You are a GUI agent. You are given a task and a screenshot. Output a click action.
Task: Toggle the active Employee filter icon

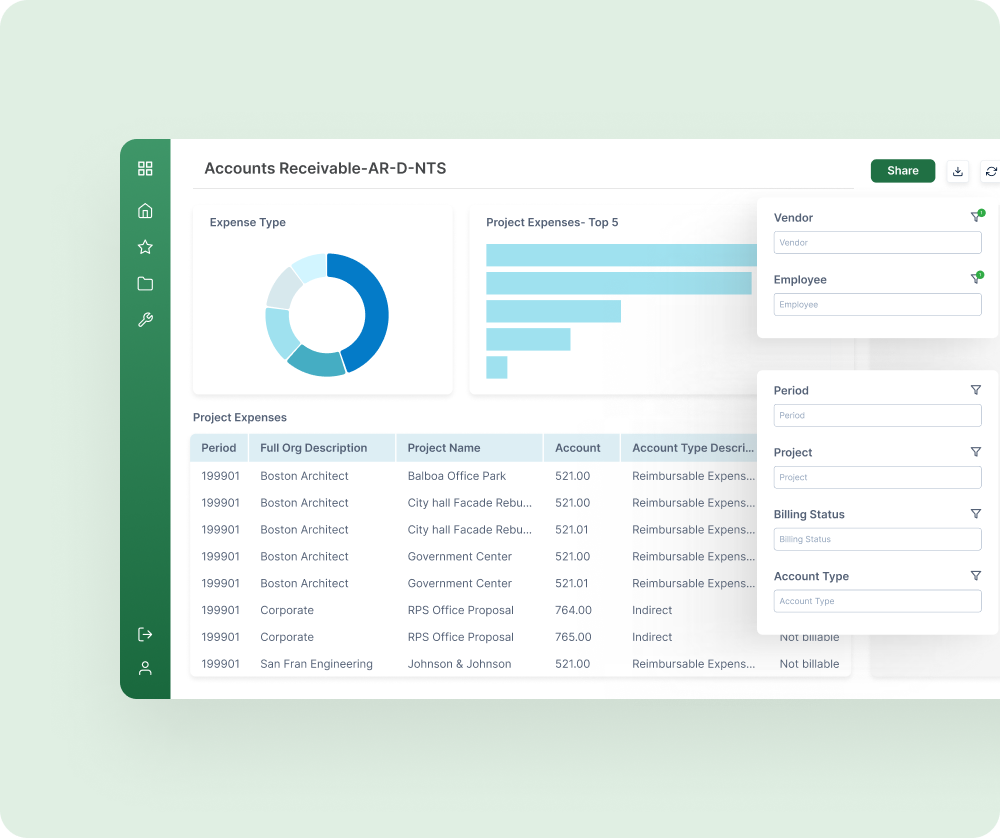coord(976,279)
